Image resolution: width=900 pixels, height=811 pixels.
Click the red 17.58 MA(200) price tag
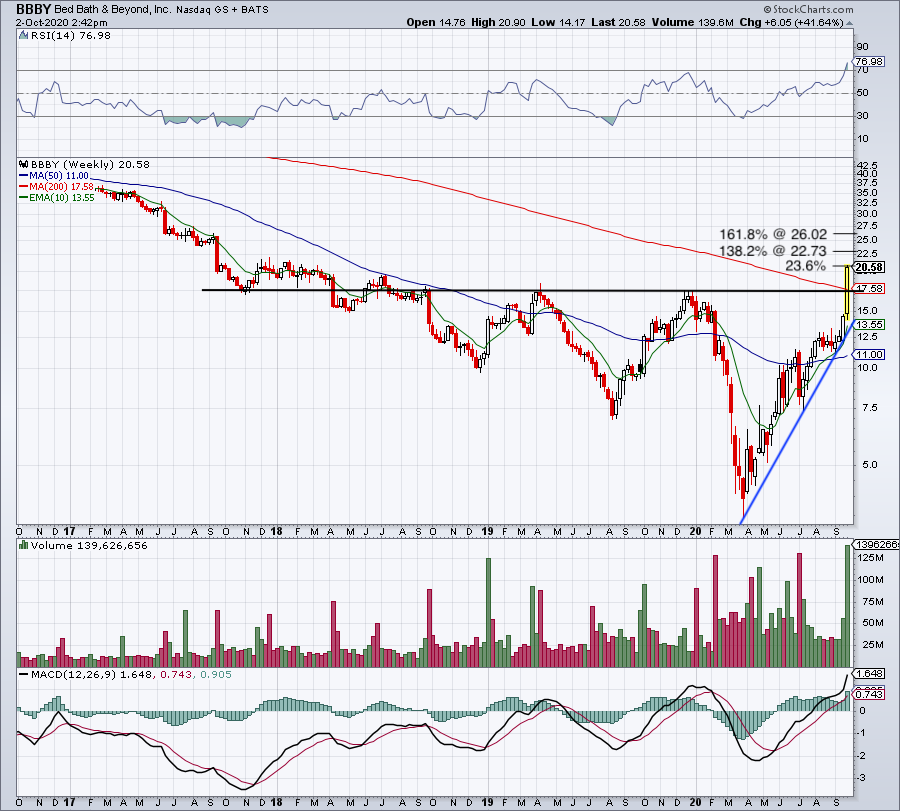pos(870,289)
